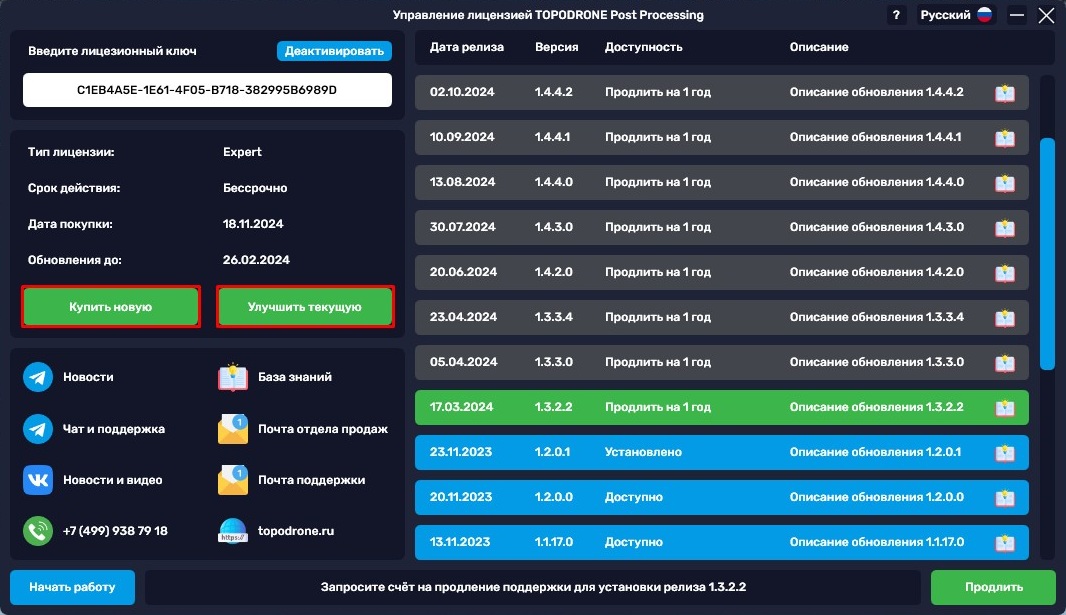Select the highlighted 1.3.2.2 release date 17.03.2024
Image resolution: width=1066 pixels, height=615 pixels.
tap(461, 407)
